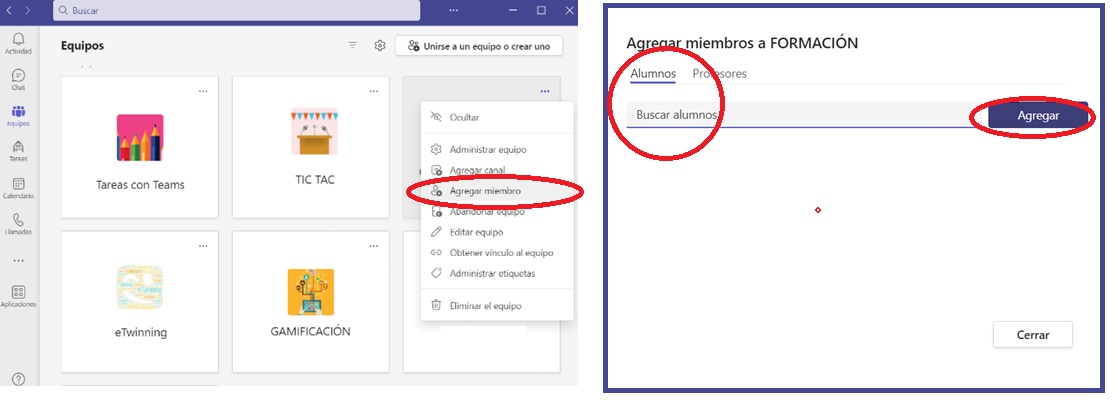Choose Agregar canal in the context menu
Image resolution: width=1118 pixels, height=411 pixels.
coord(497,171)
